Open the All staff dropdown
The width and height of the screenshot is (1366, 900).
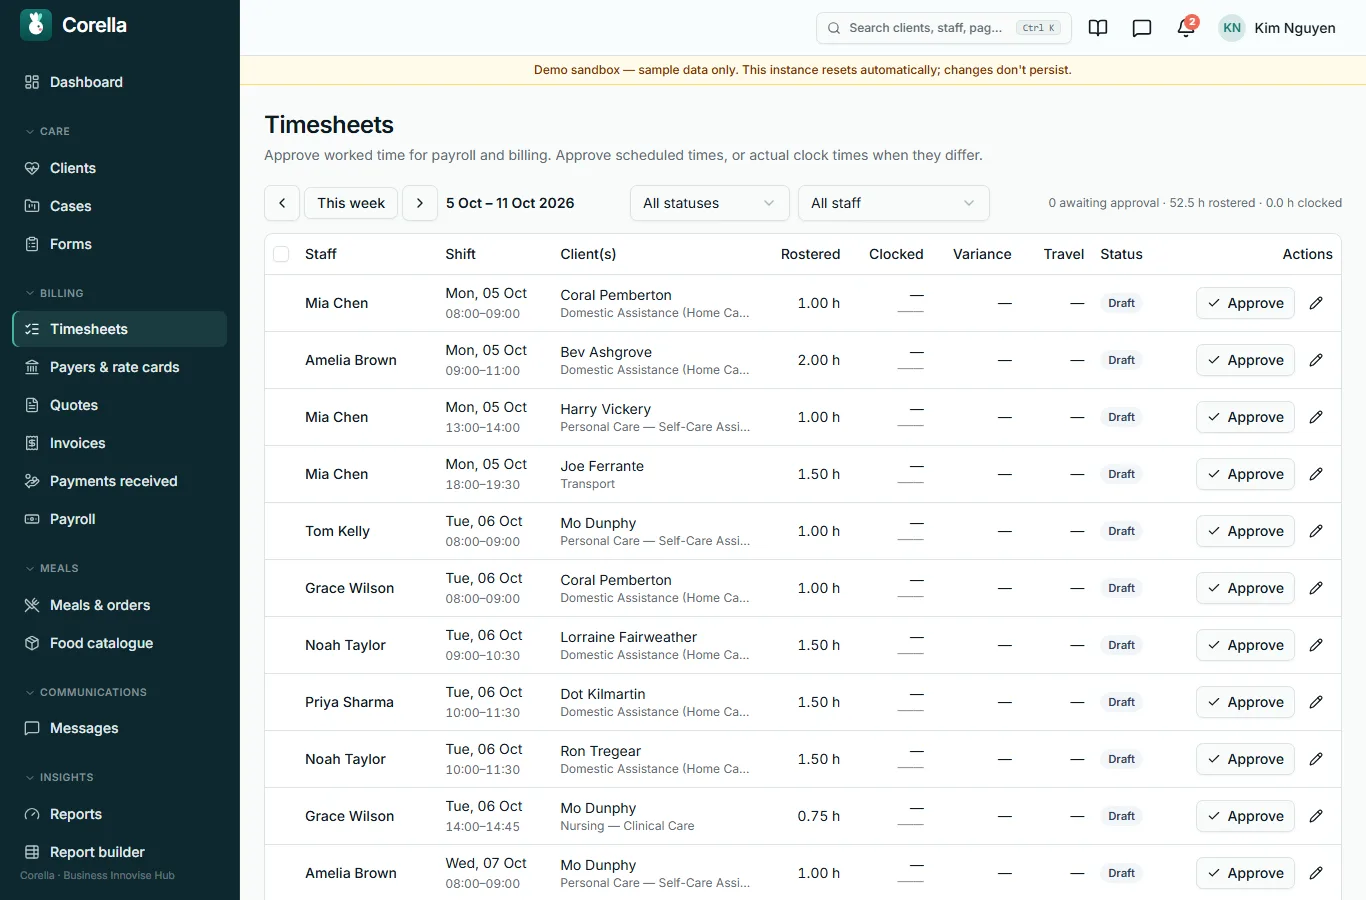(893, 203)
